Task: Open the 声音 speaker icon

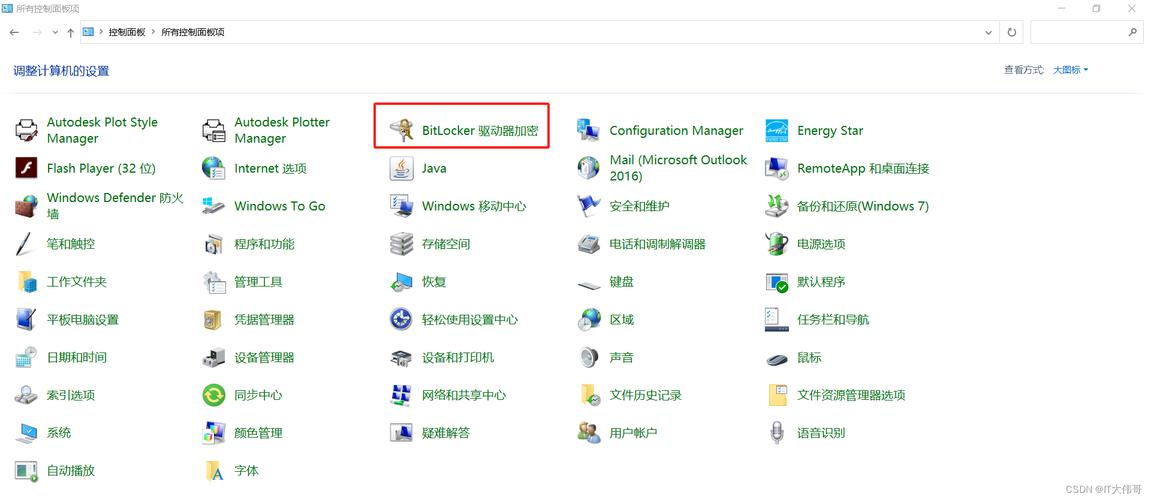Action: (589, 358)
